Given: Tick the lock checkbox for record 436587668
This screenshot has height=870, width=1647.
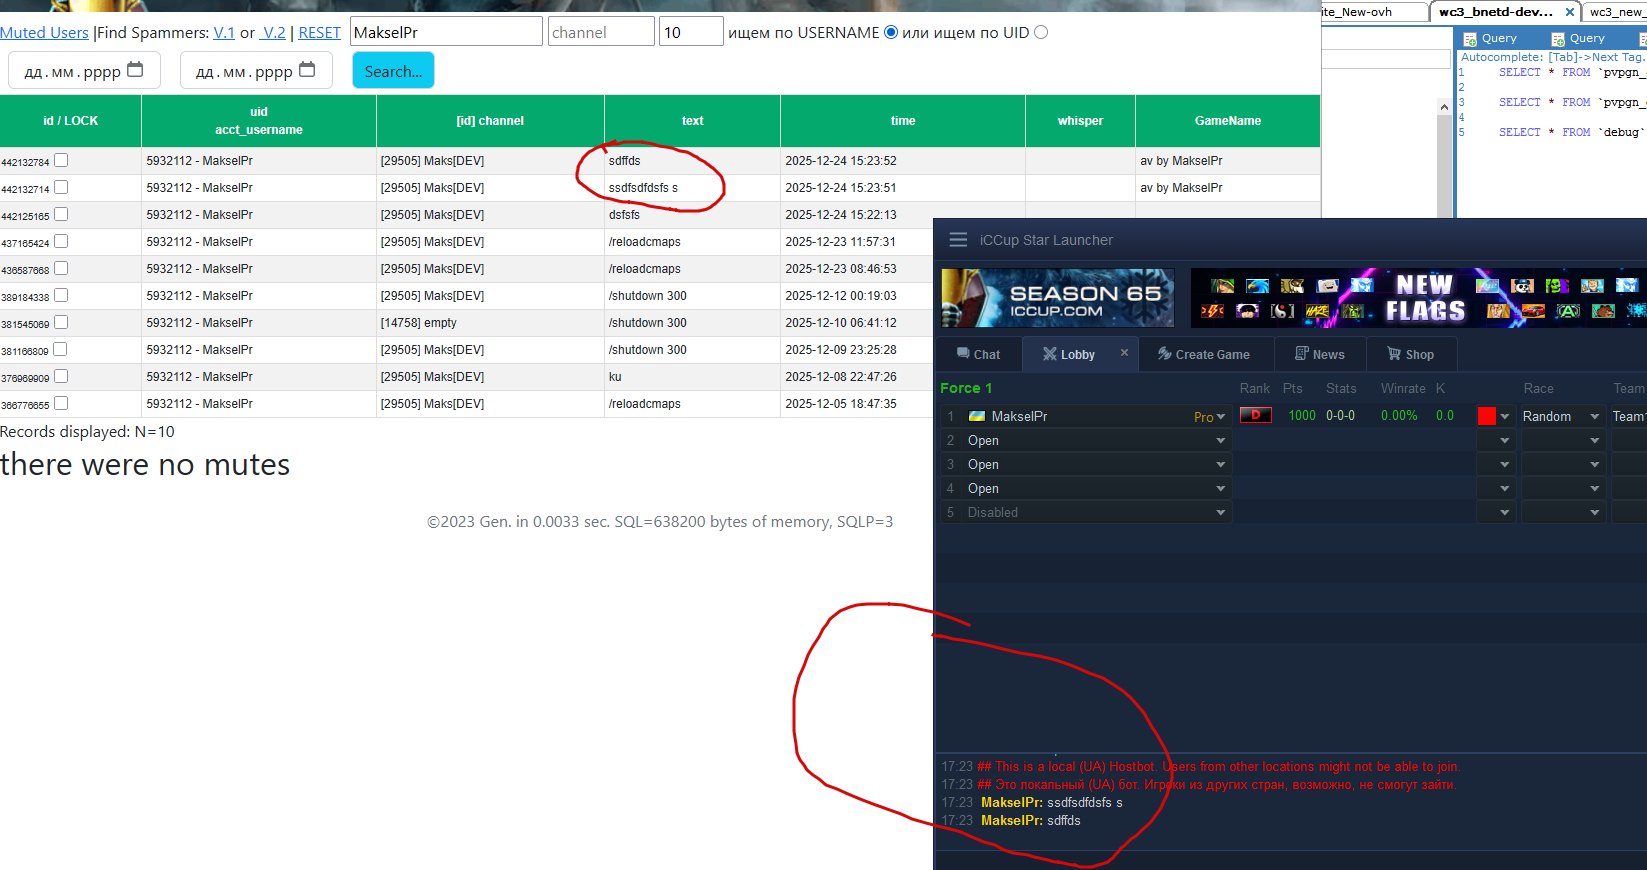Looking at the screenshot, I should pyautogui.click(x=61, y=268).
